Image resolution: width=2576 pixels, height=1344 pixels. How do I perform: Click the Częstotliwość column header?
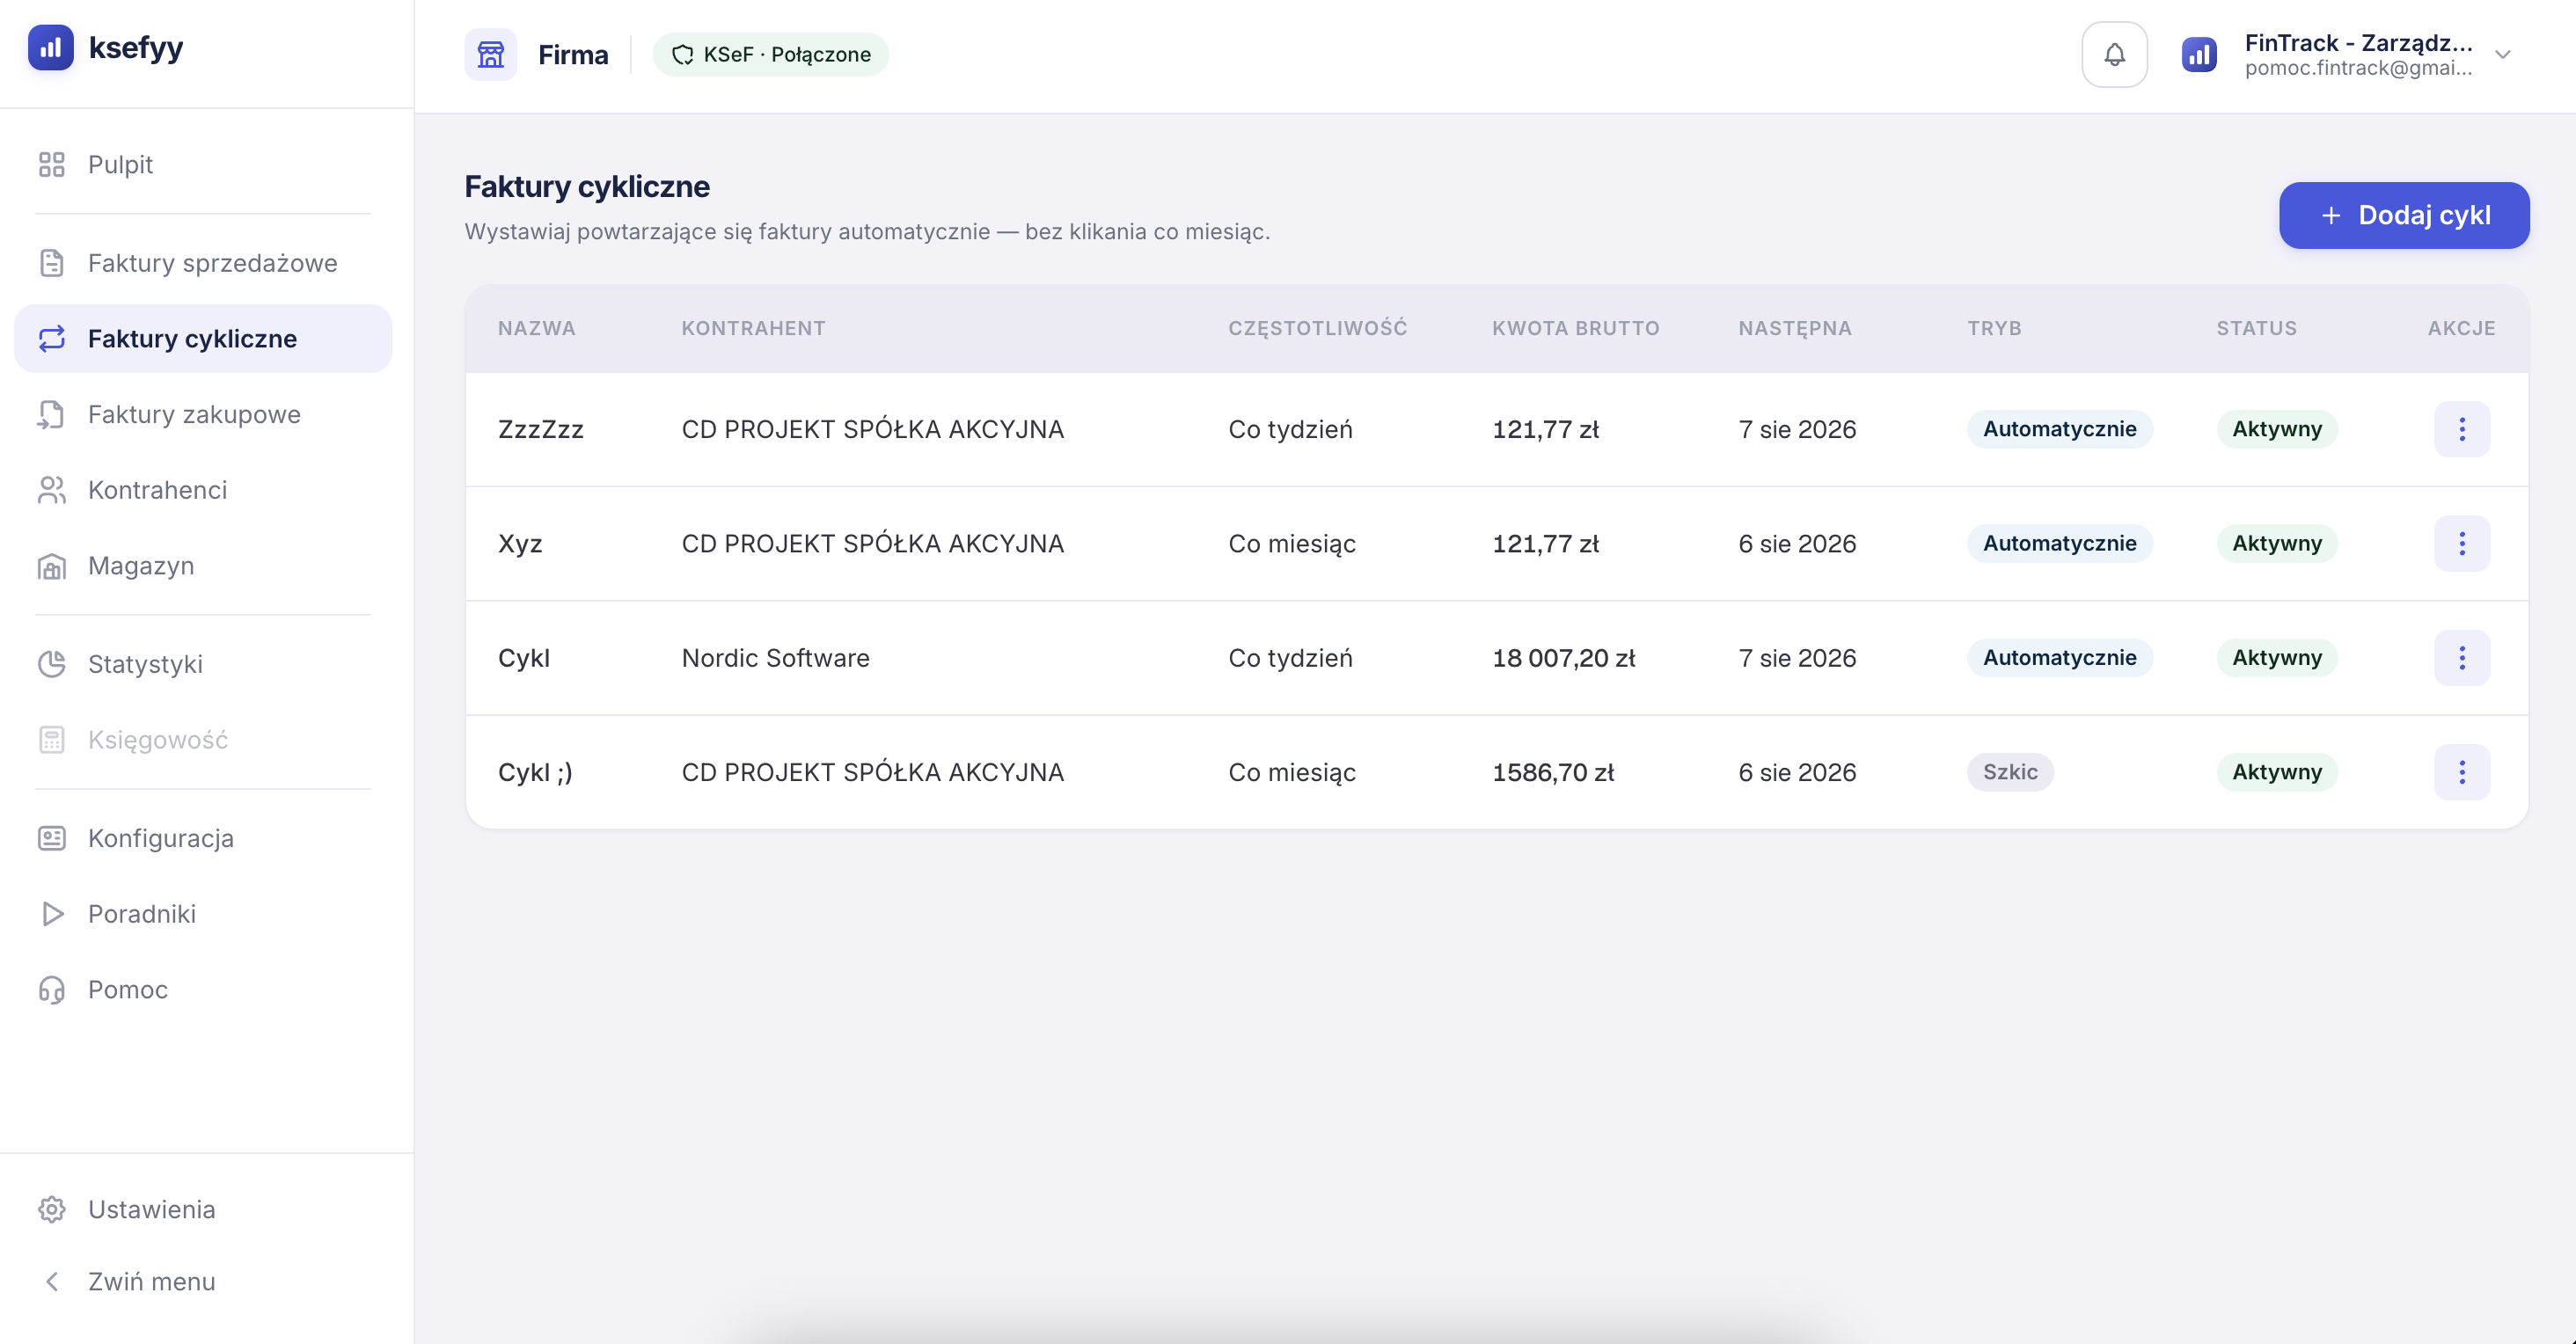[1317, 328]
